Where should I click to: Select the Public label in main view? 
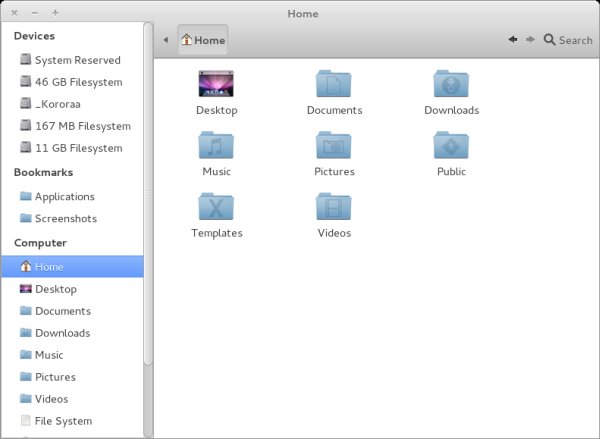pyautogui.click(x=452, y=171)
